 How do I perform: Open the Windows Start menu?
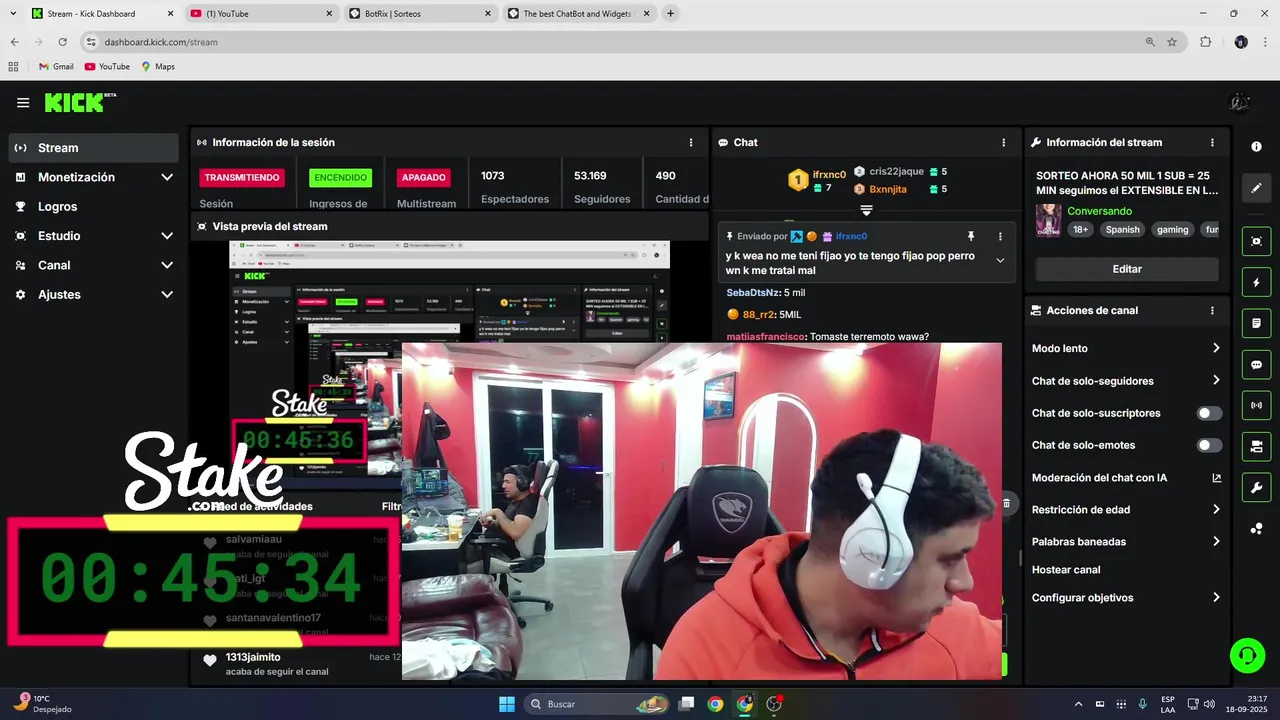pos(507,704)
